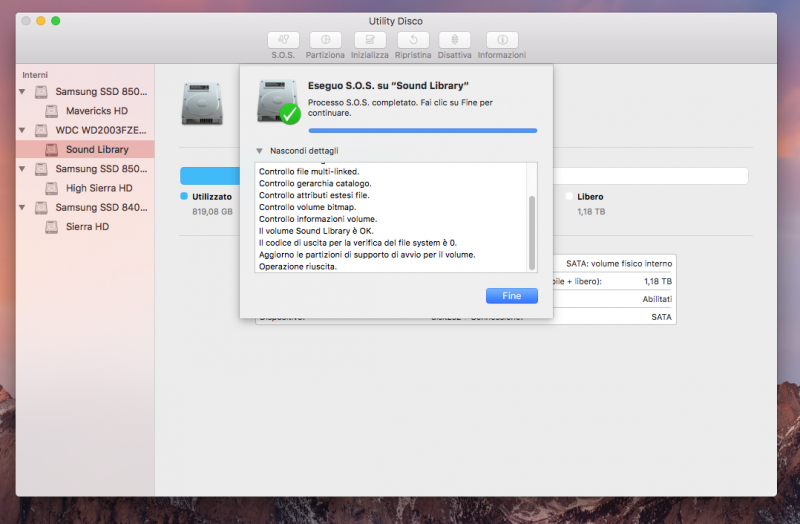Screen dimensions: 800x524
Task: Click 'Aggiorno le partizioni di supporto' log line
Action: tap(367, 255)
